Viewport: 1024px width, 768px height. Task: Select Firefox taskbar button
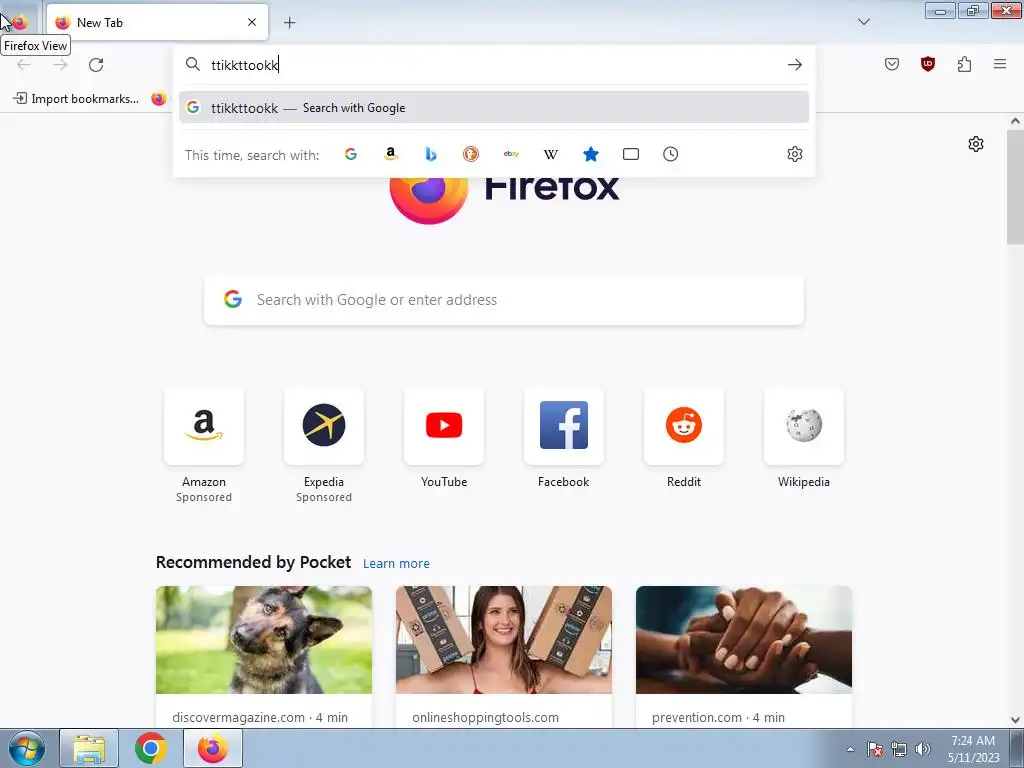[213, 748]
